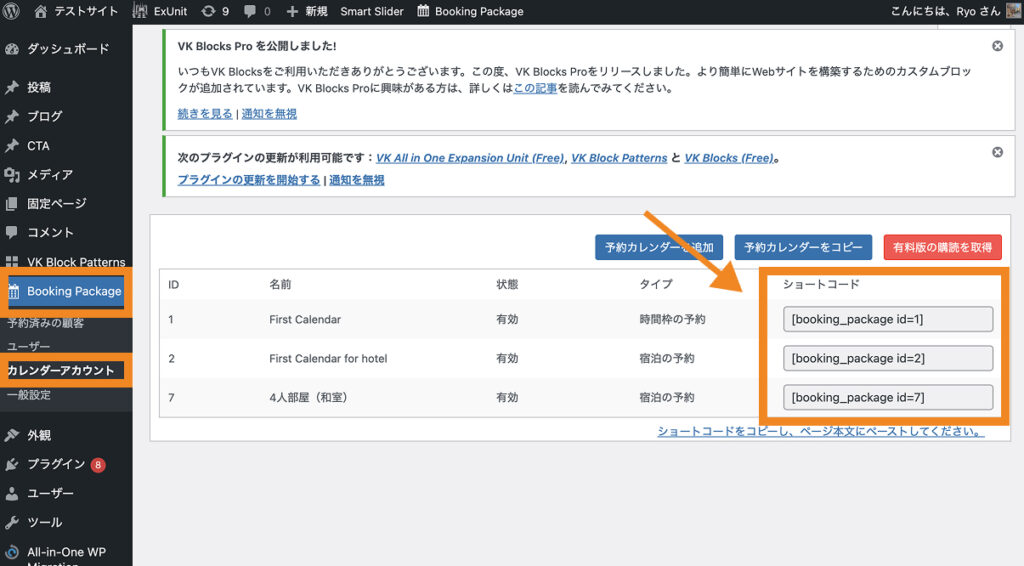The image size is (1024, 566).
Task: Open the メディア menu in sidebar
Action: [x=49, y=175]
